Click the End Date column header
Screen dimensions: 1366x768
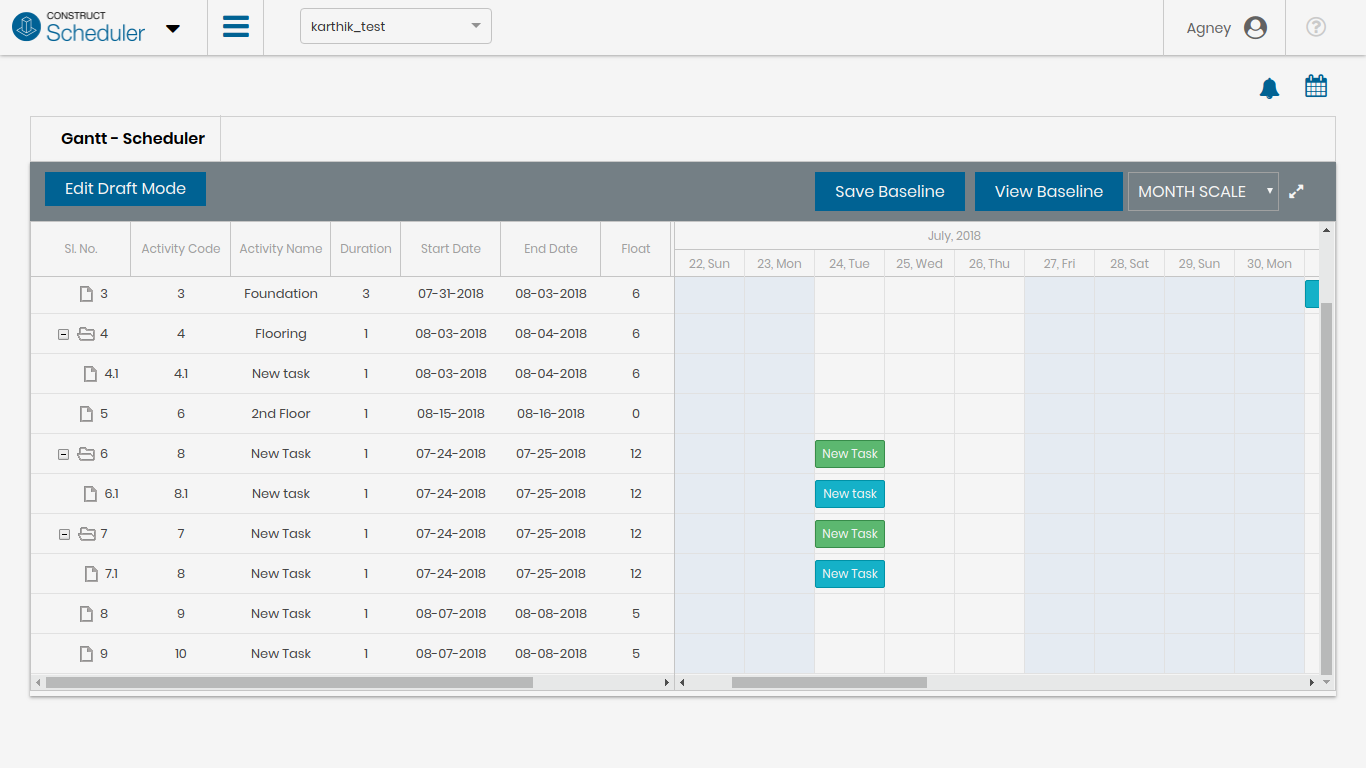pyautogui.click(x=551, y=249)
